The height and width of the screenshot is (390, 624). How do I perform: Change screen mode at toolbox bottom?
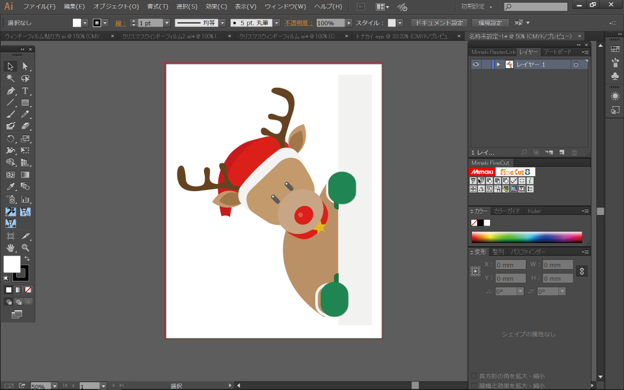tap(17, 315)
